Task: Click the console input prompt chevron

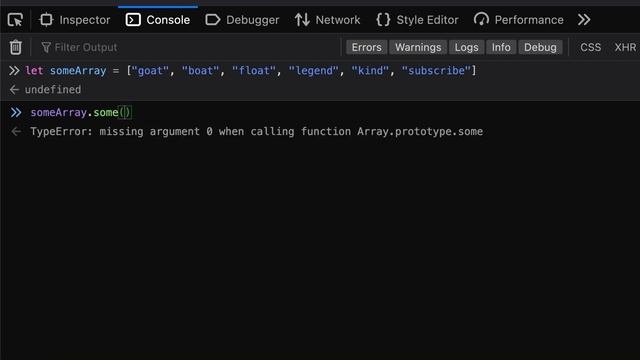Action: (x=16, y=112)
